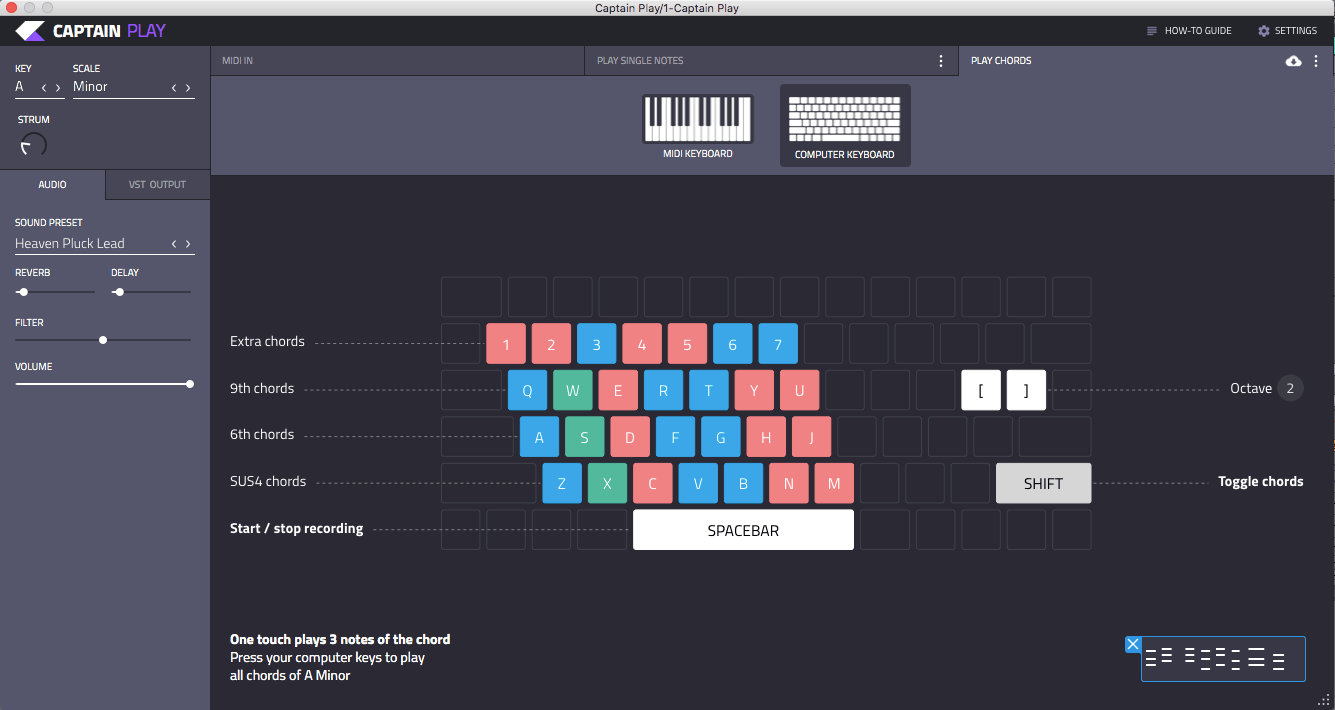
Task: Click the blue Q chord key
Action: (x=527, y=390)
